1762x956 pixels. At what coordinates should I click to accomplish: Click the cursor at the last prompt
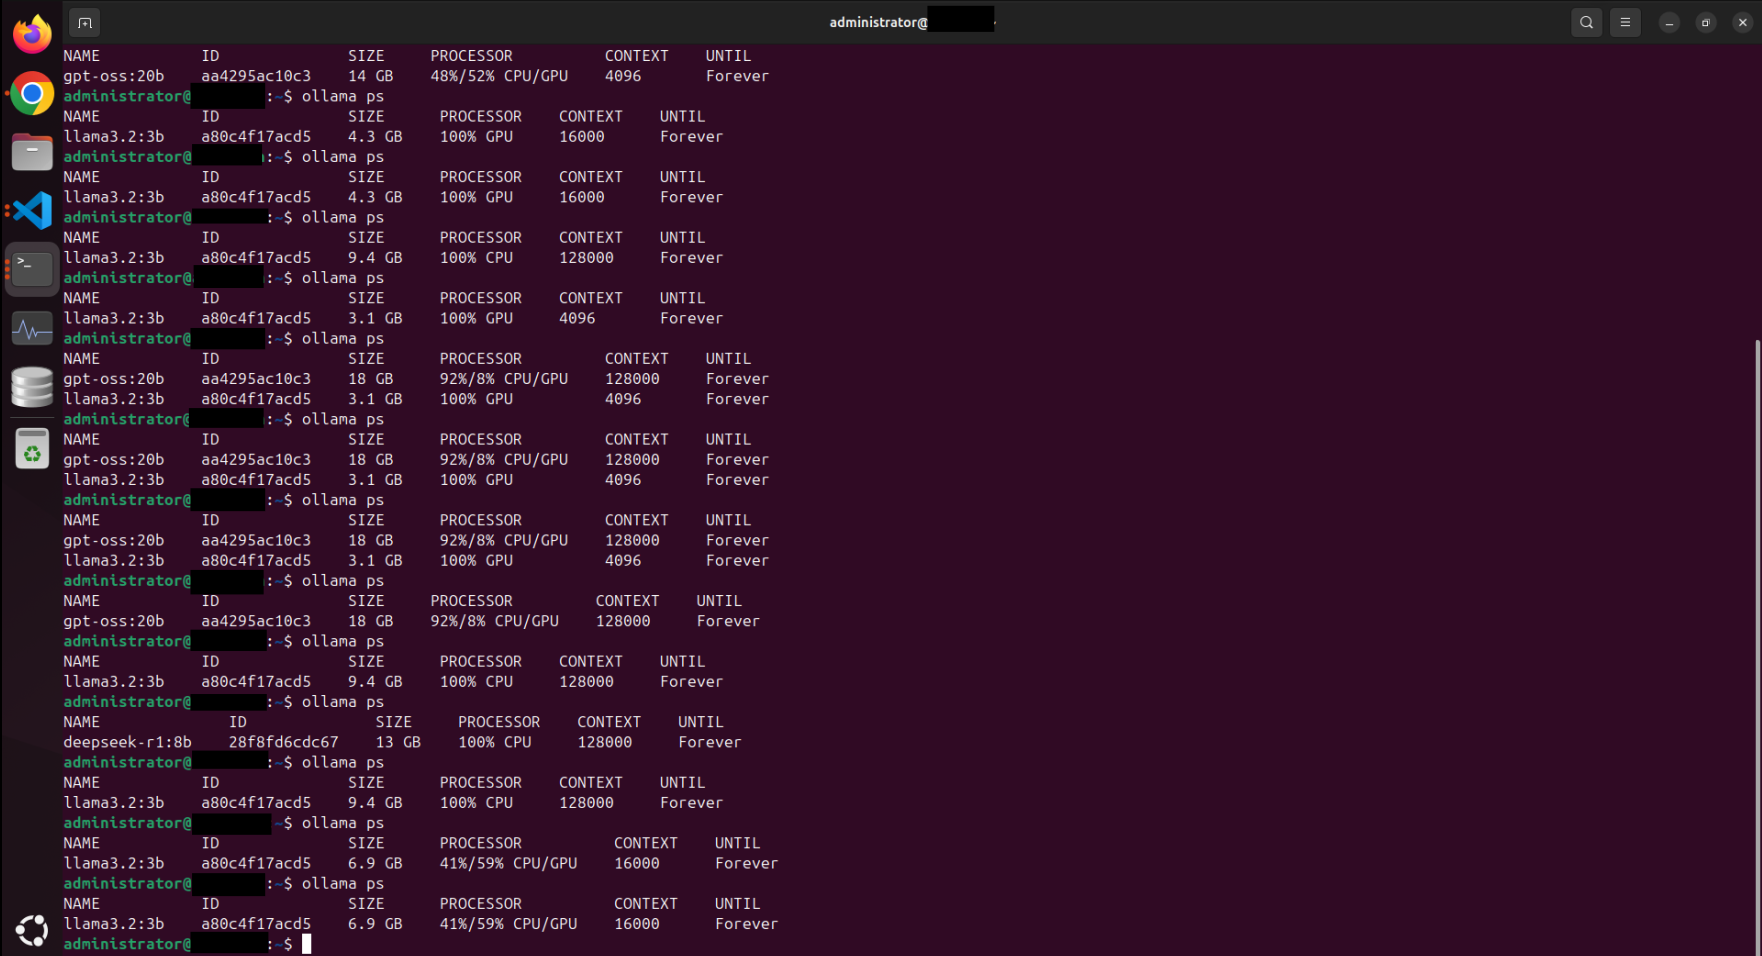[307, 944]
